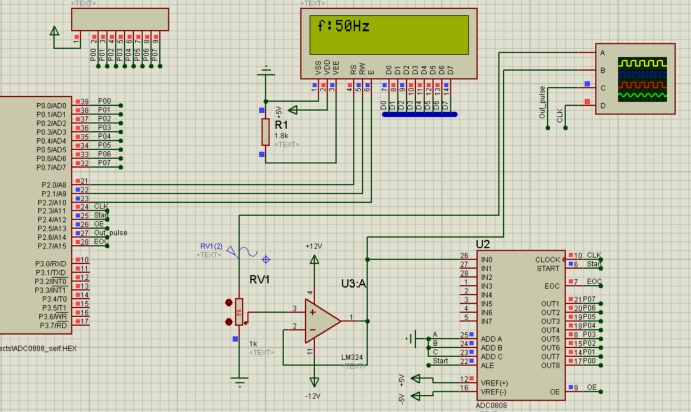Click the +12V power terminal arrow

click(314, 260)
